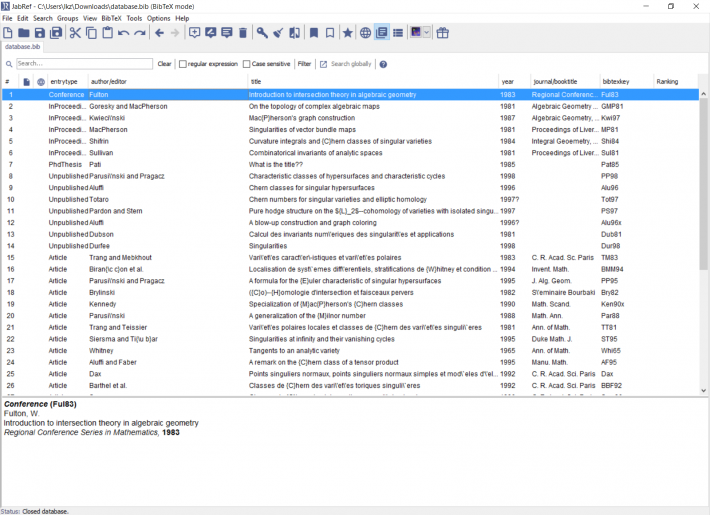Viewport: 710px width, 515px height.
Task: Click the URL globe column header
Action: click(41, 82)
